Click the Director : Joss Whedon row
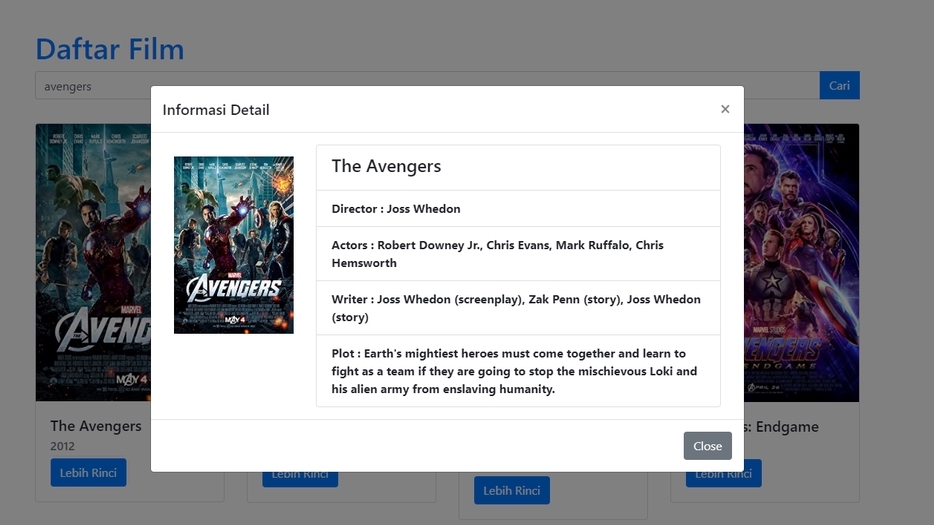 pos(518,209)
